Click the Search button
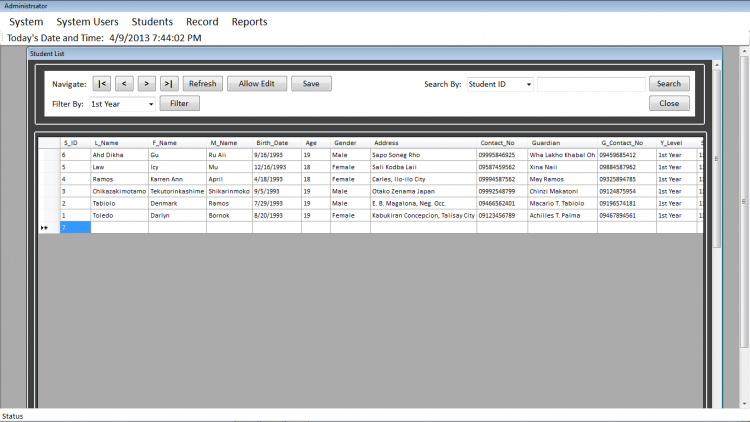This screenshot has height=422, width=750. (x=669, y=84)
